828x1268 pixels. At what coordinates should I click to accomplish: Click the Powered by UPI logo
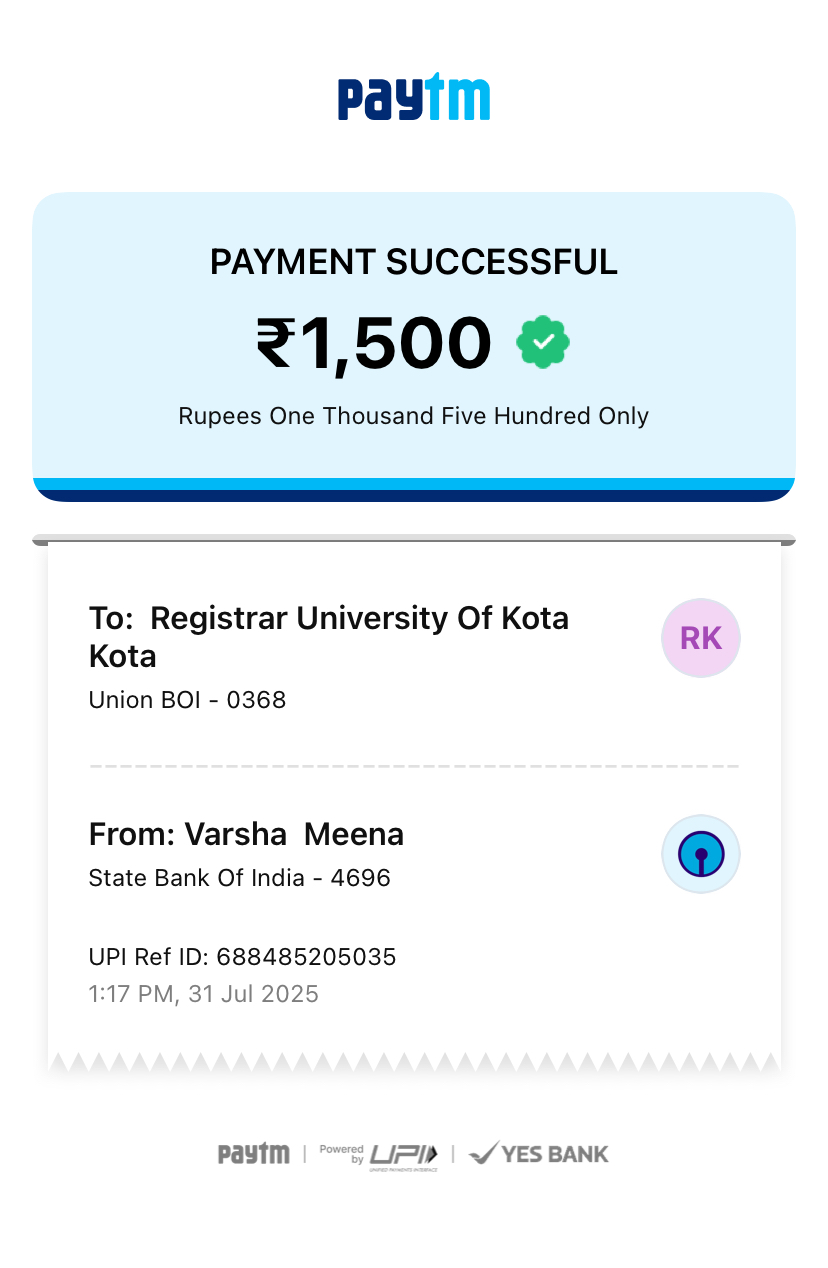click(379, 1155)
